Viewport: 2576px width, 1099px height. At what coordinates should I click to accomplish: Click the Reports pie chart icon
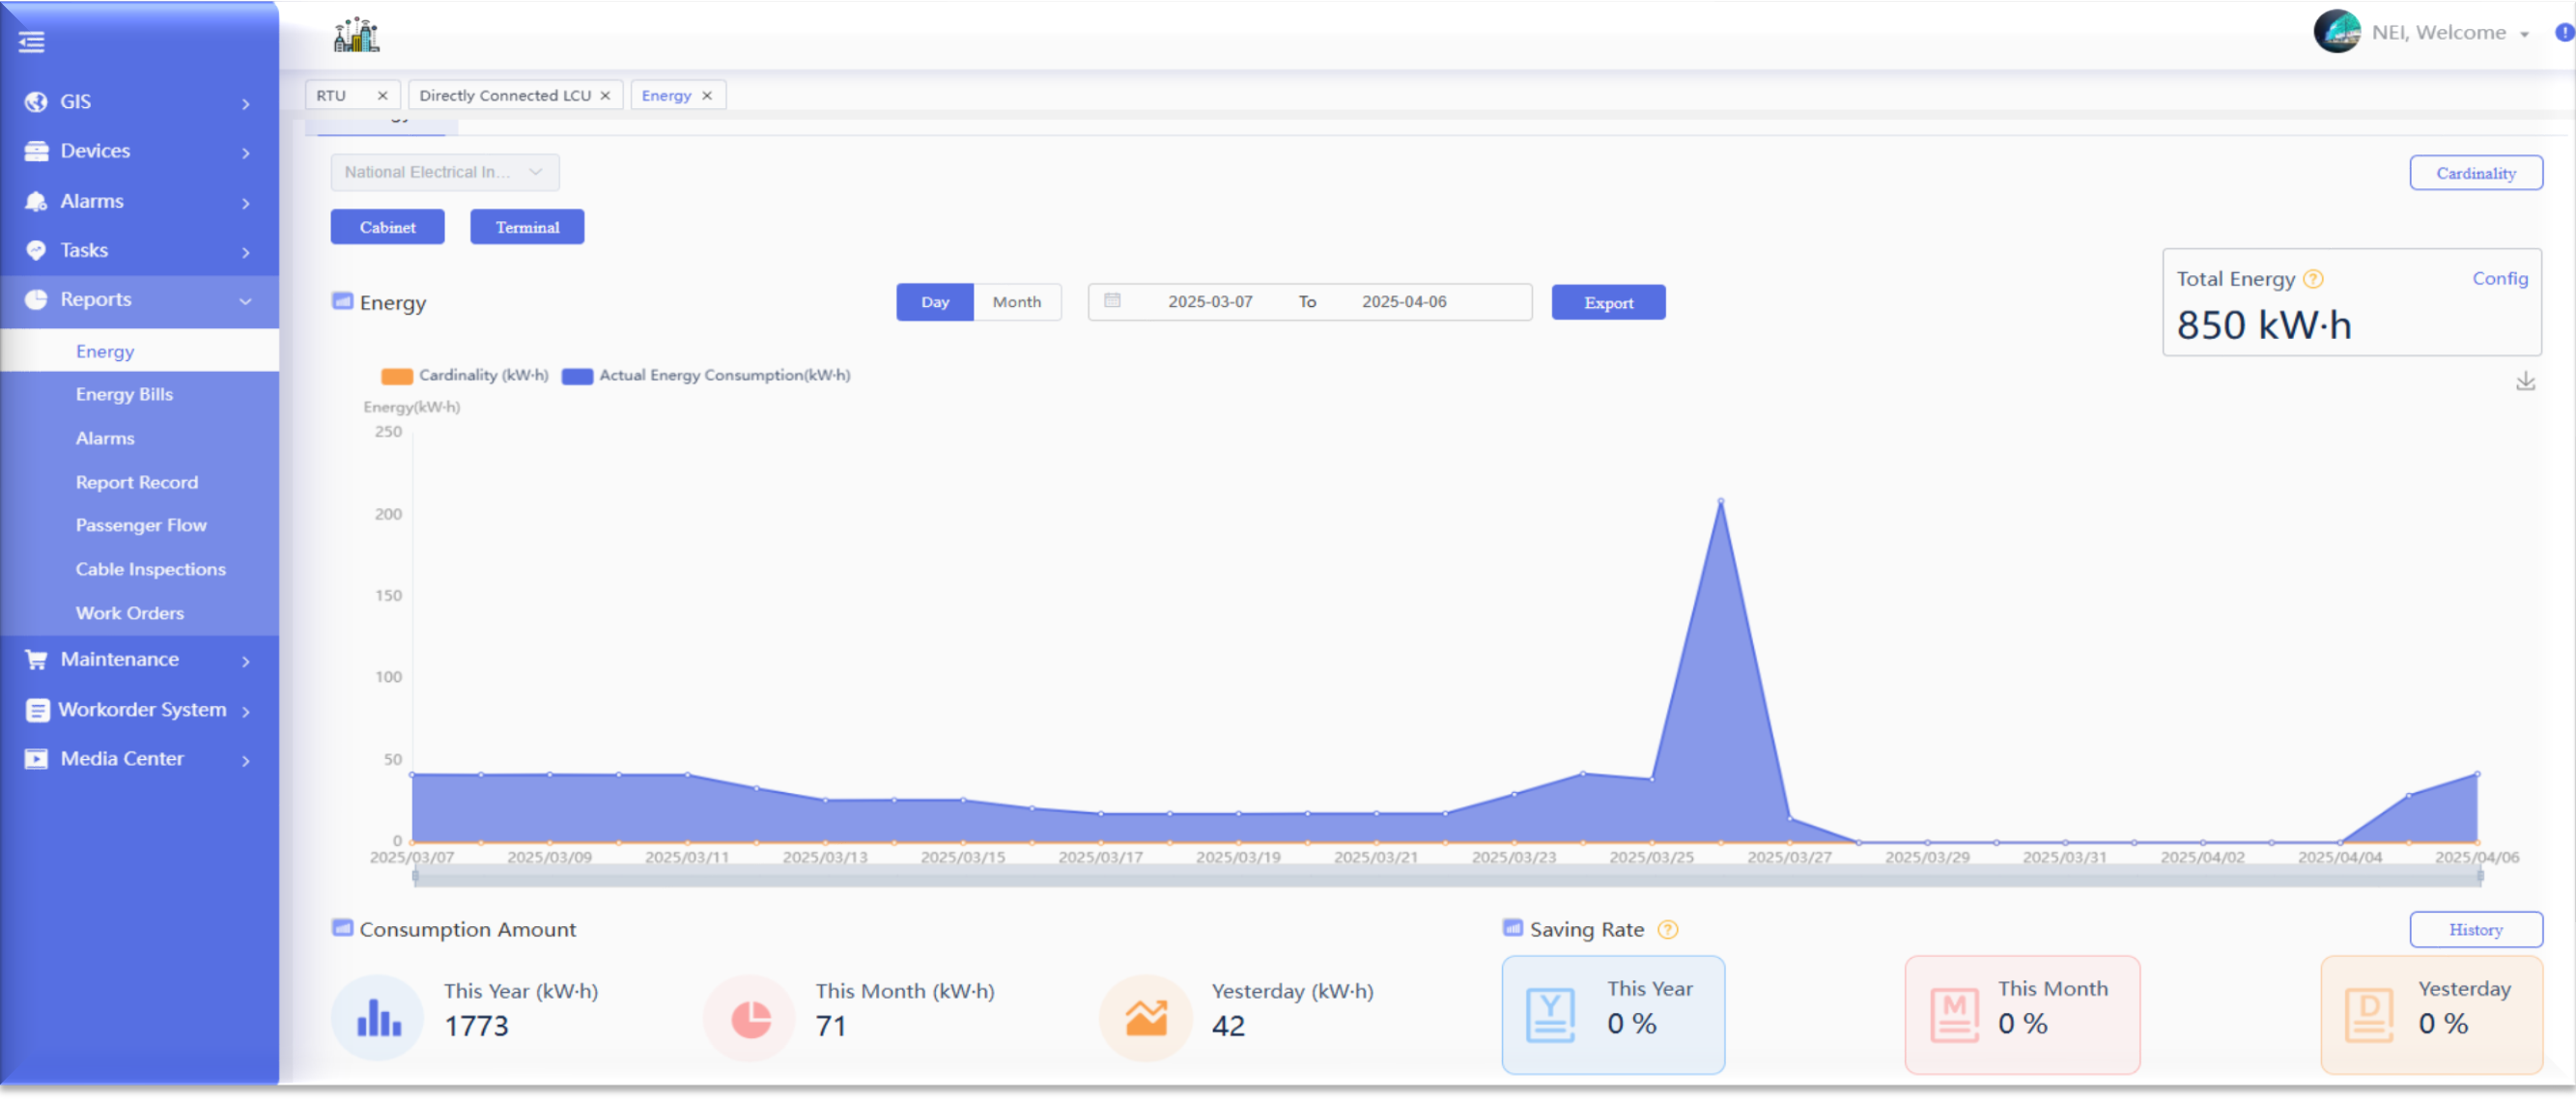[36, 299]
